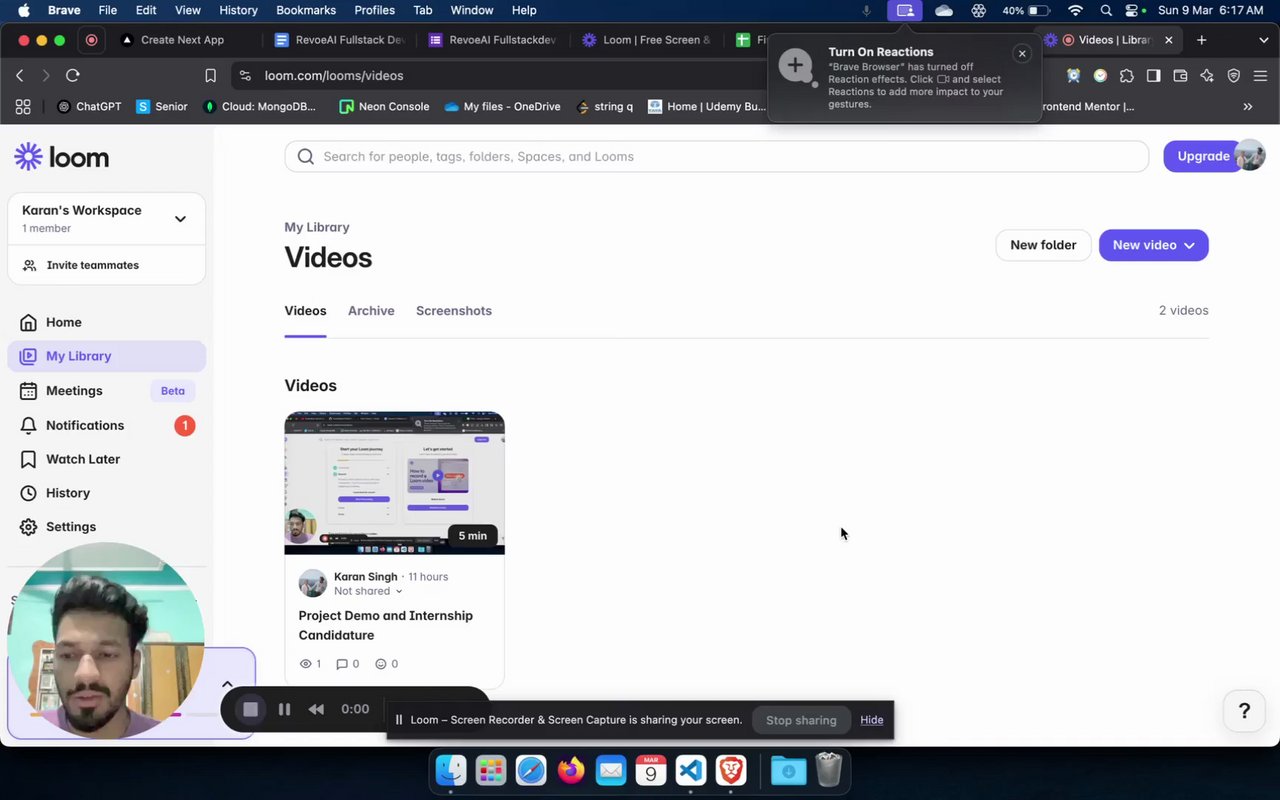Open the History menu in menu bar
The width and height of the screenshot is (1280, 800).
coord(238,10)
